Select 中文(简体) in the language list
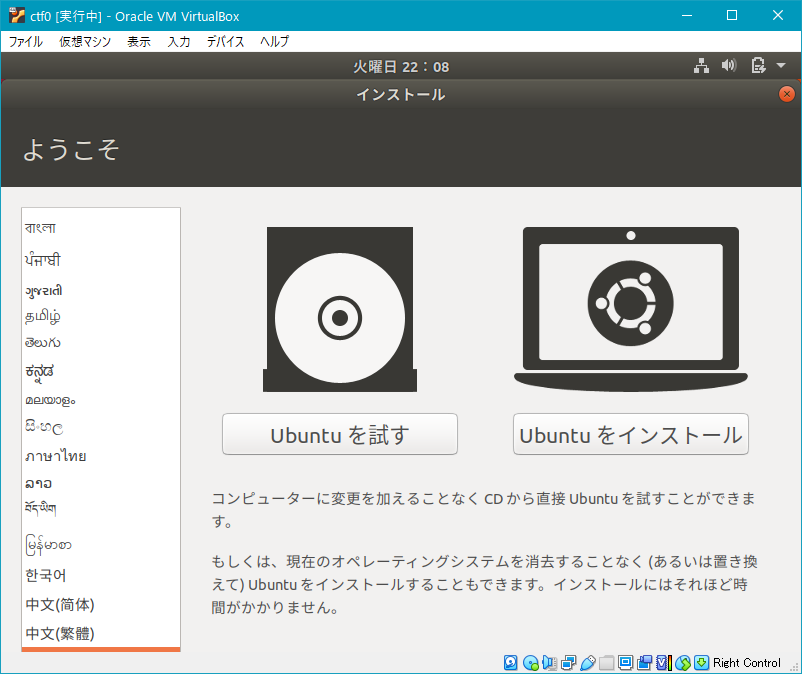 (x=101, y=604)
